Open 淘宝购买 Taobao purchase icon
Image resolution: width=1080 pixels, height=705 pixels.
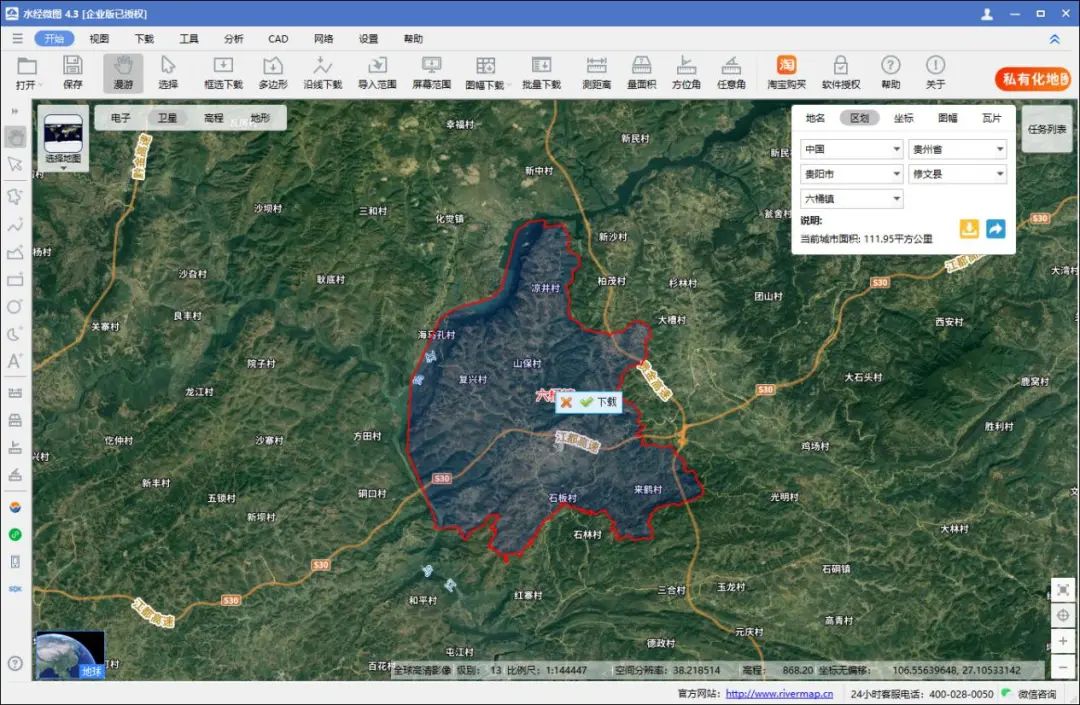coord(787,72)
